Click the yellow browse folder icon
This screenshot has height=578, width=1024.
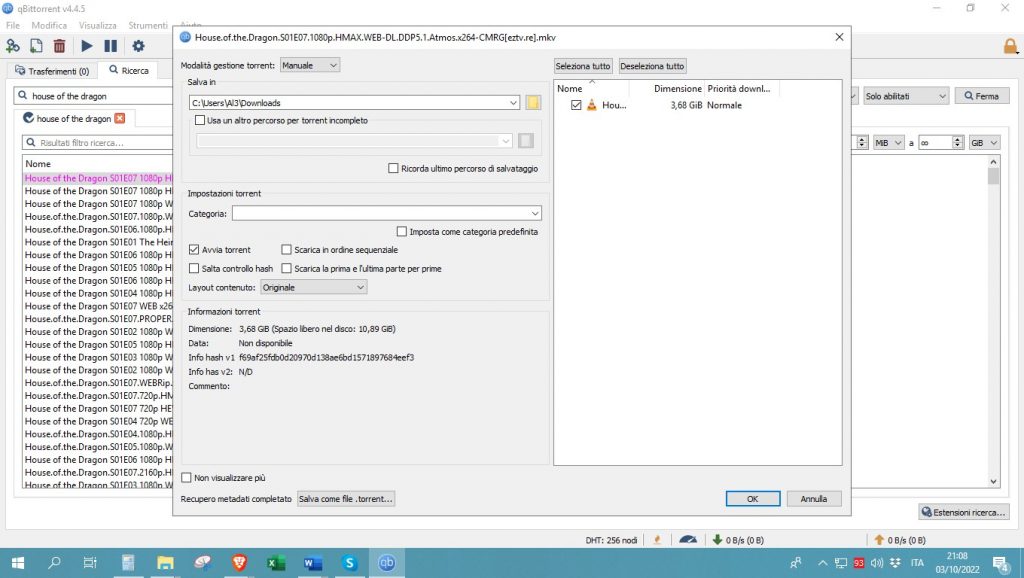pos(533,103)
